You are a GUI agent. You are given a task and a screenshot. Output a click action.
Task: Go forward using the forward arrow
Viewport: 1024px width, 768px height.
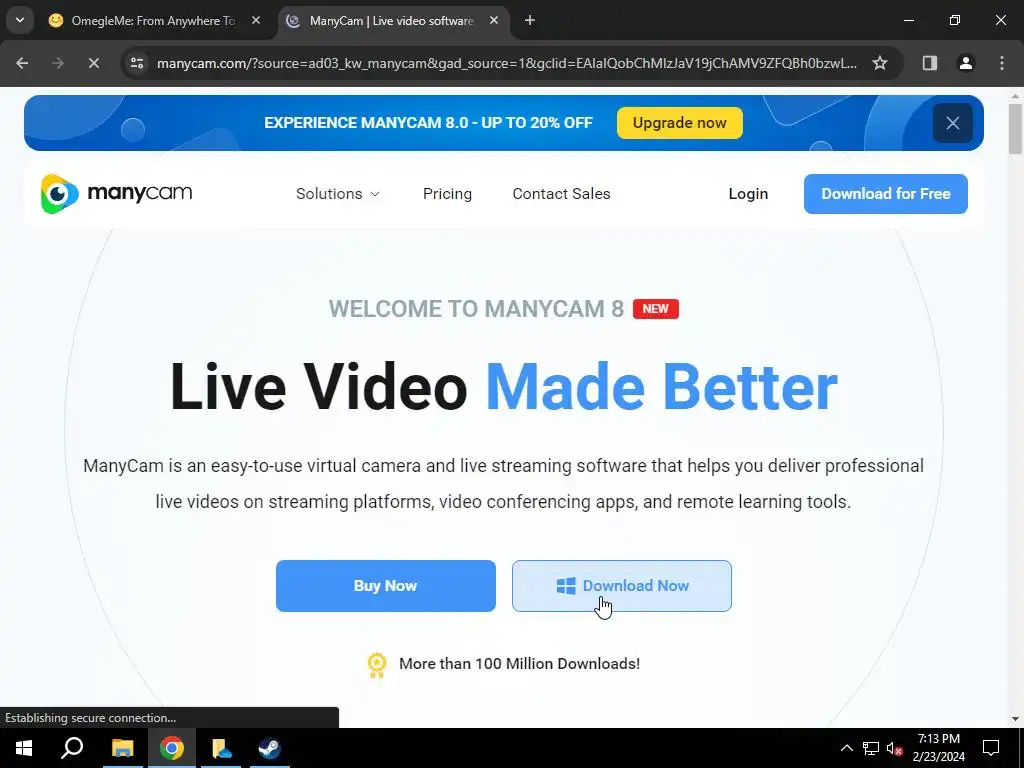58,63
